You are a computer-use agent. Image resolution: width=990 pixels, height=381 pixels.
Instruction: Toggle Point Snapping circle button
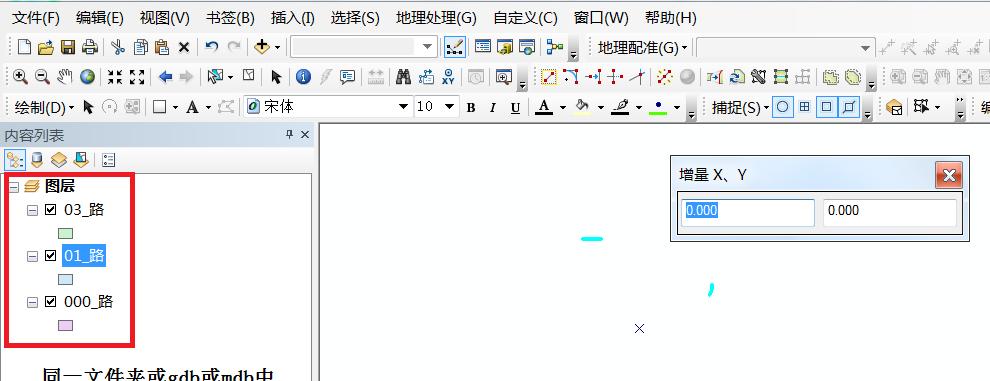click(x=782, y=107)
